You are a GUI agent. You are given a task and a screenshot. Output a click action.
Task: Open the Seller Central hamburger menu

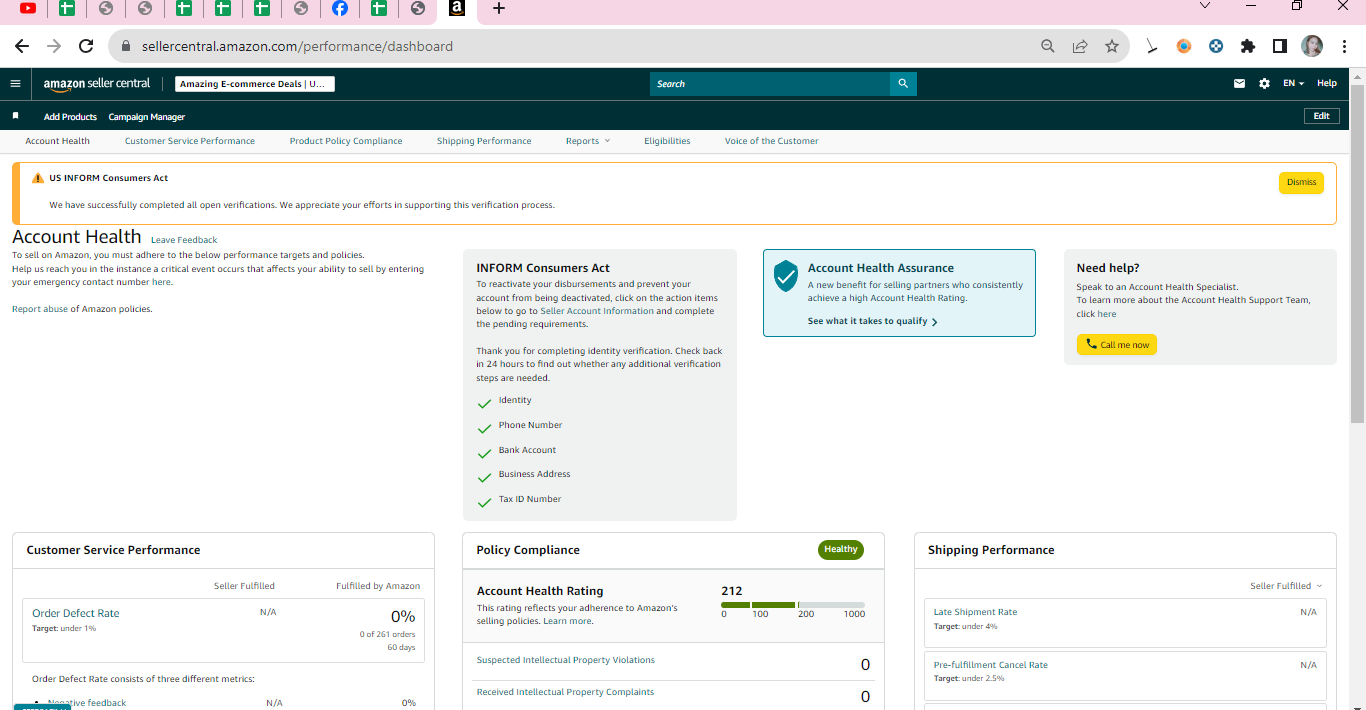[x=15, y=84]
